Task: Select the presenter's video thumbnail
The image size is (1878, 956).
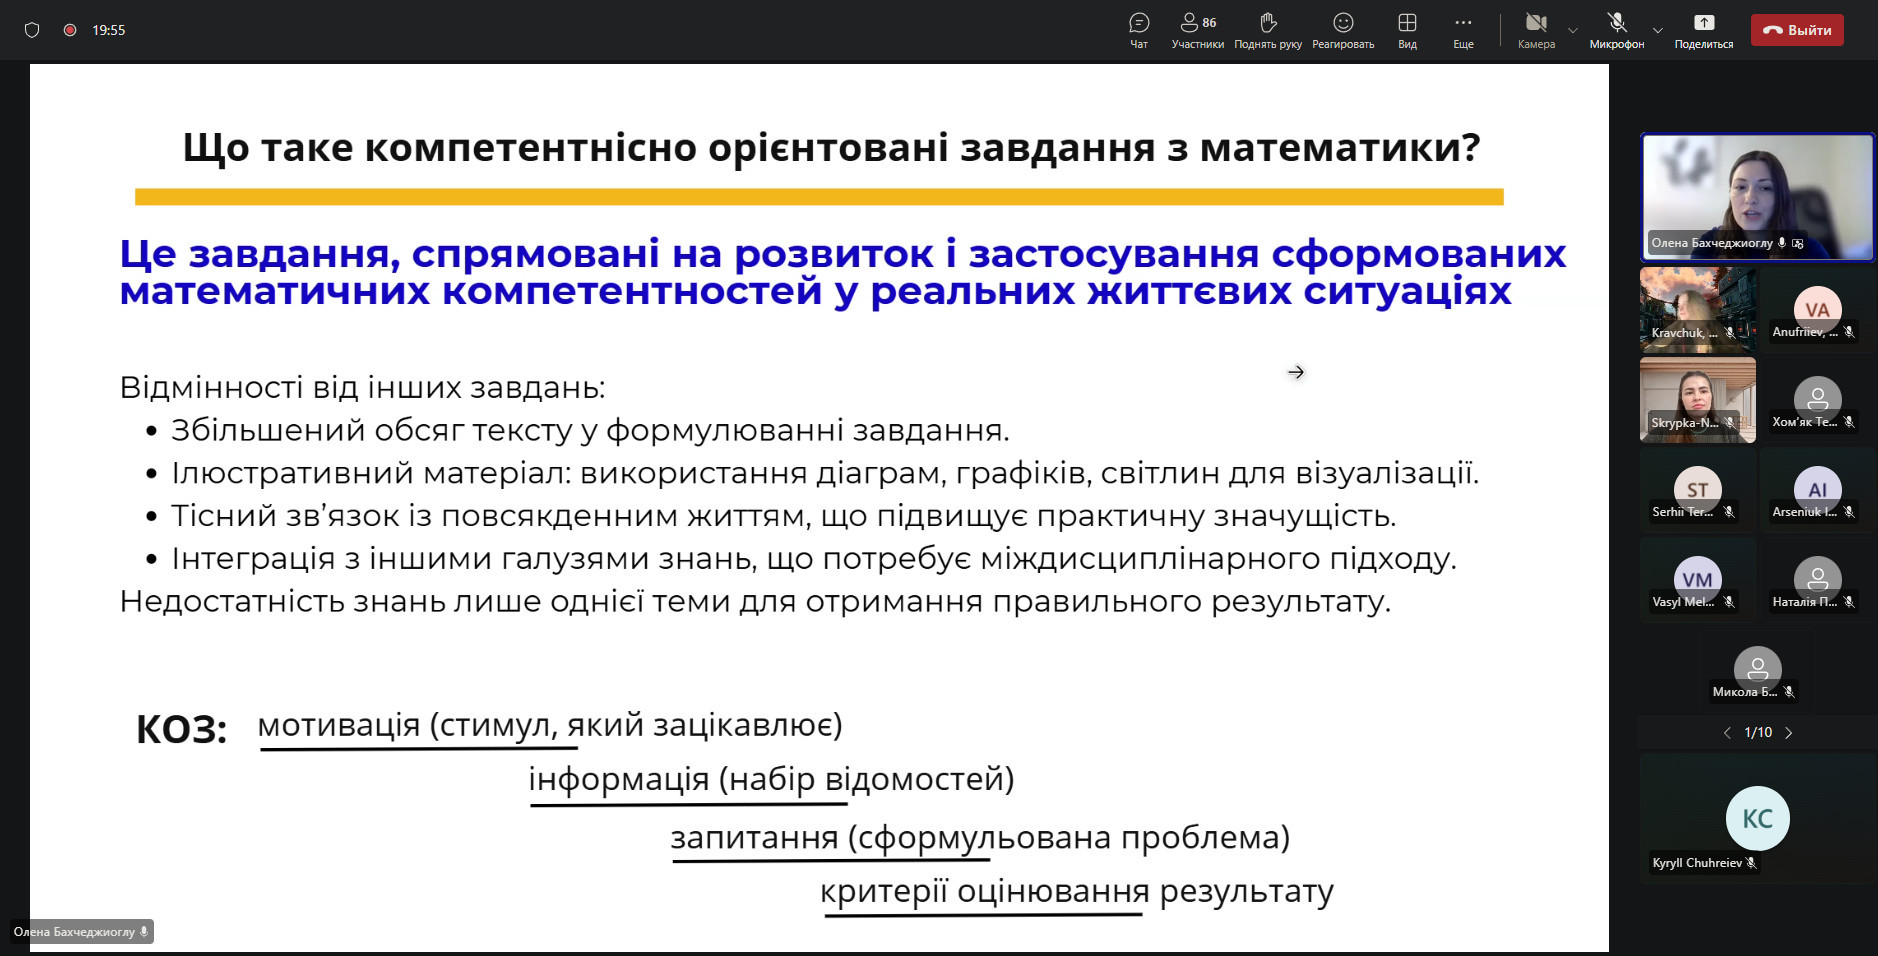Action: 1757,197
